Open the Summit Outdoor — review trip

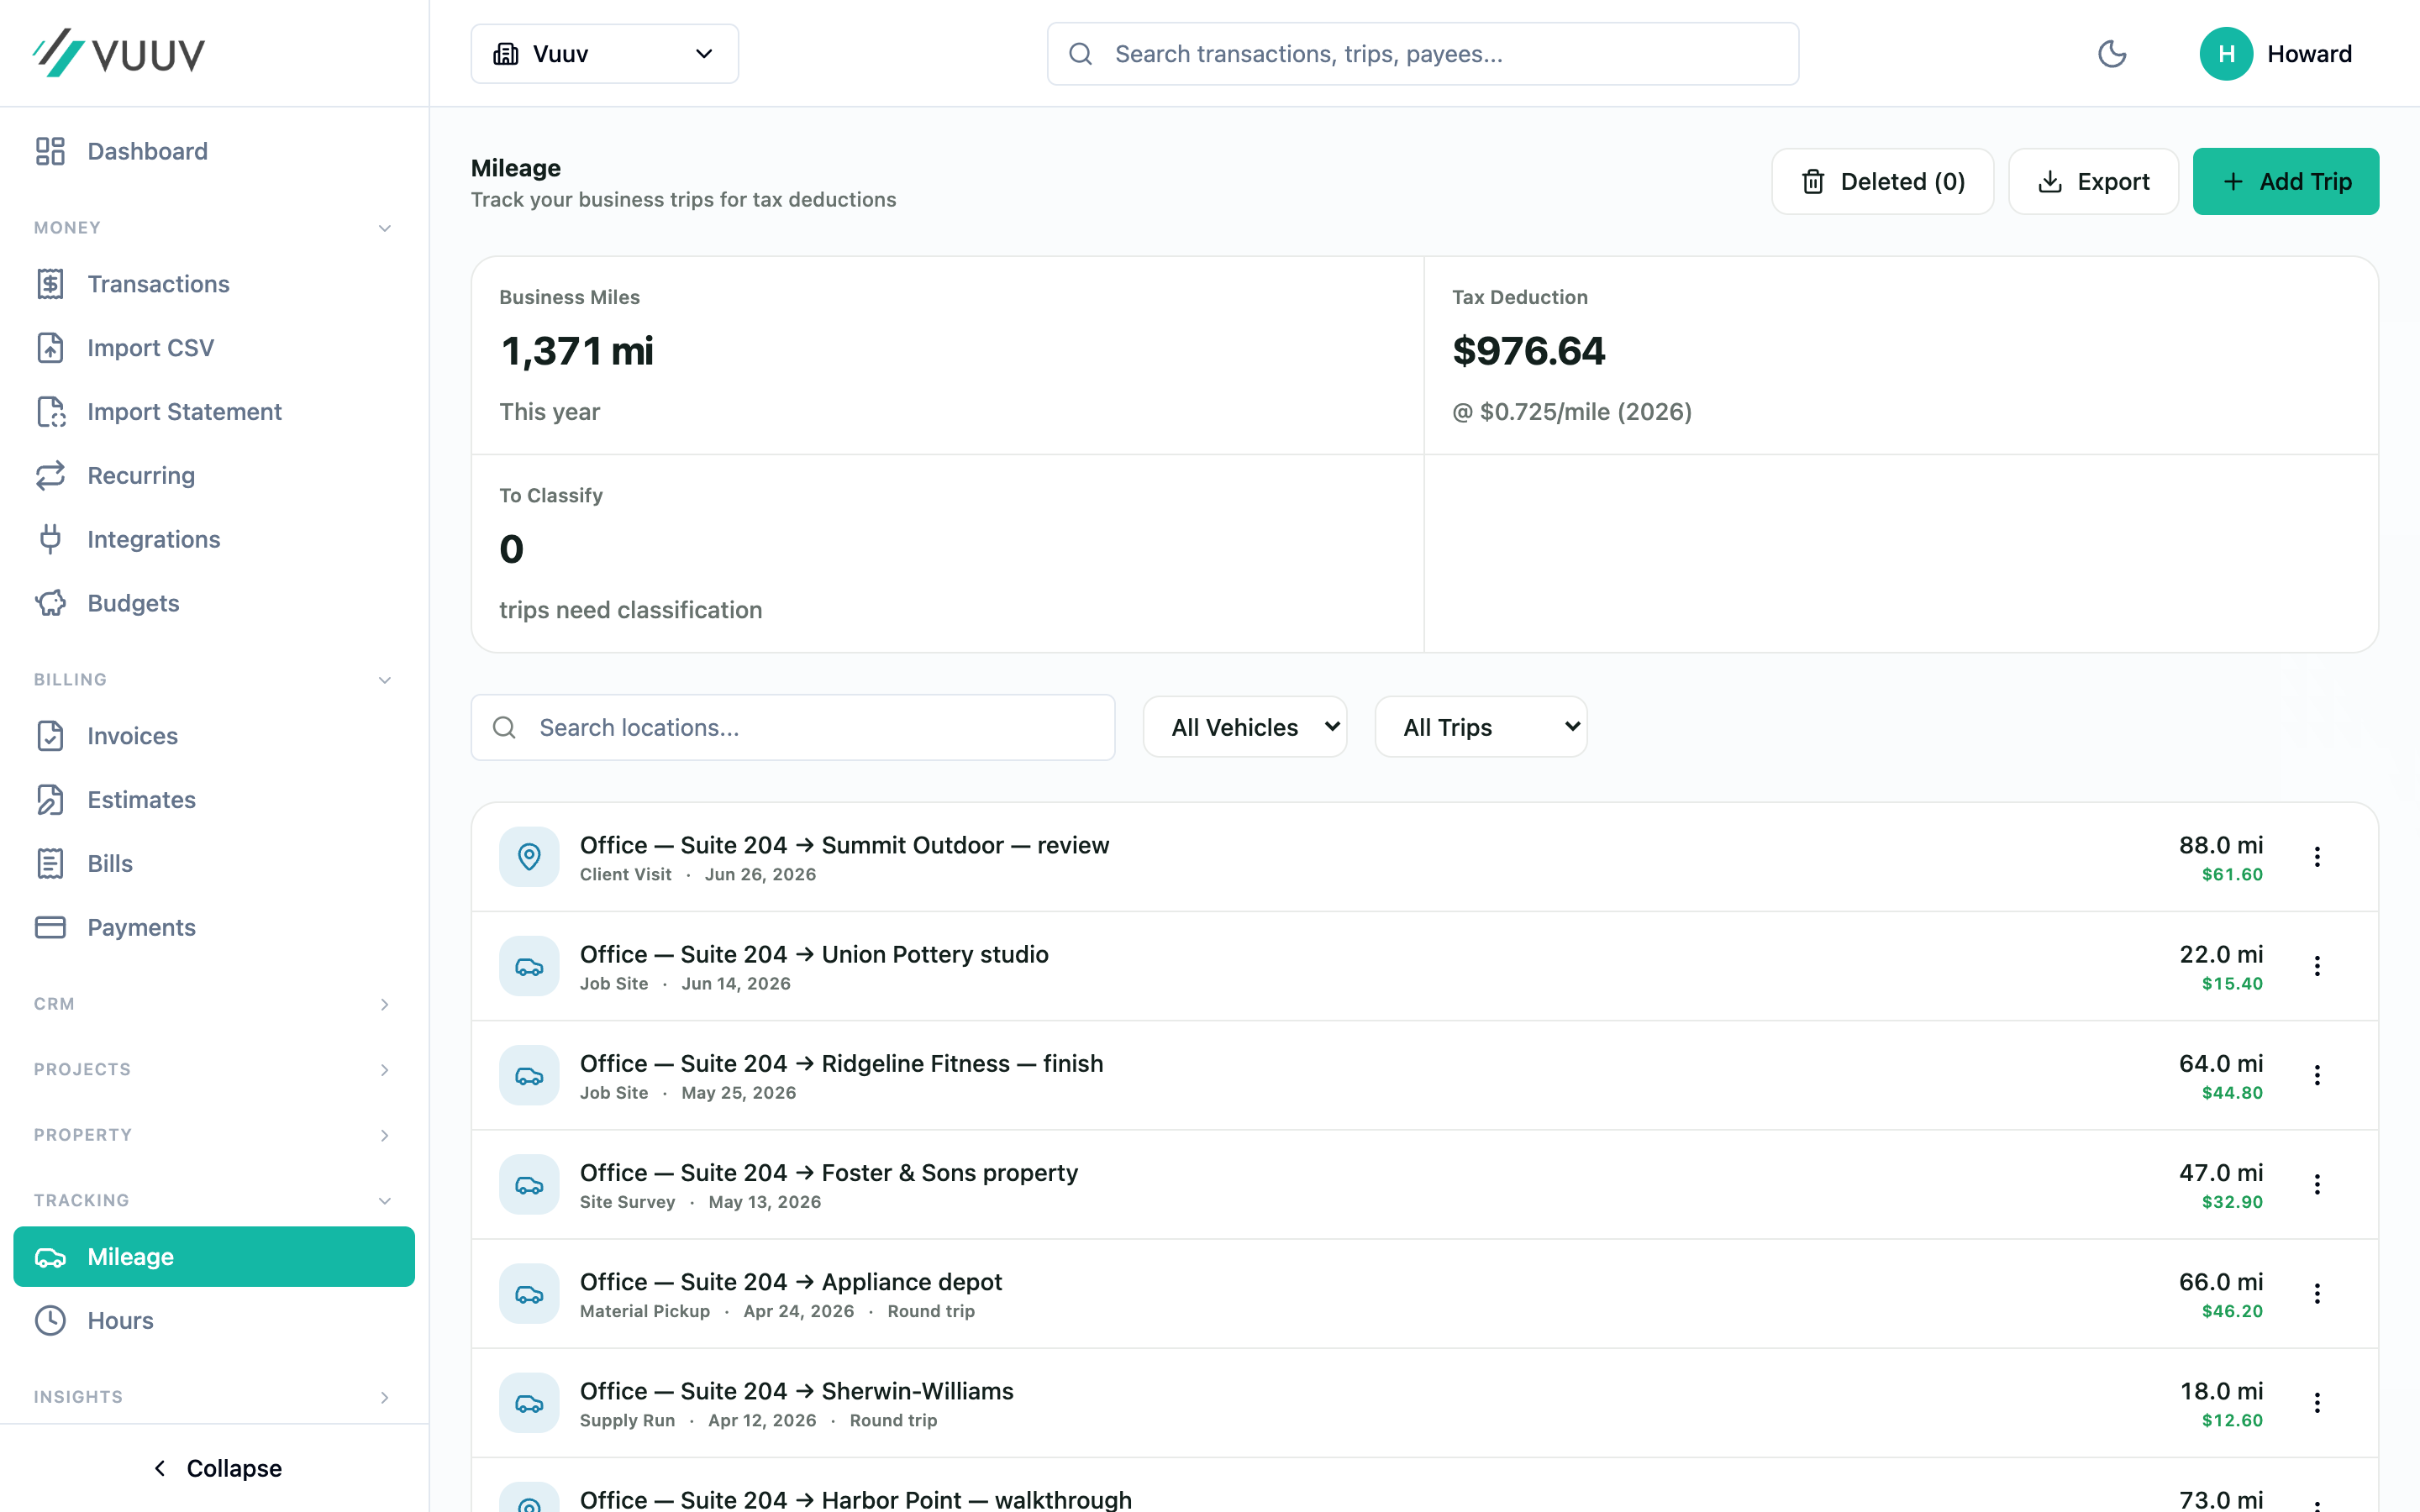click(x=1424, y=857)
